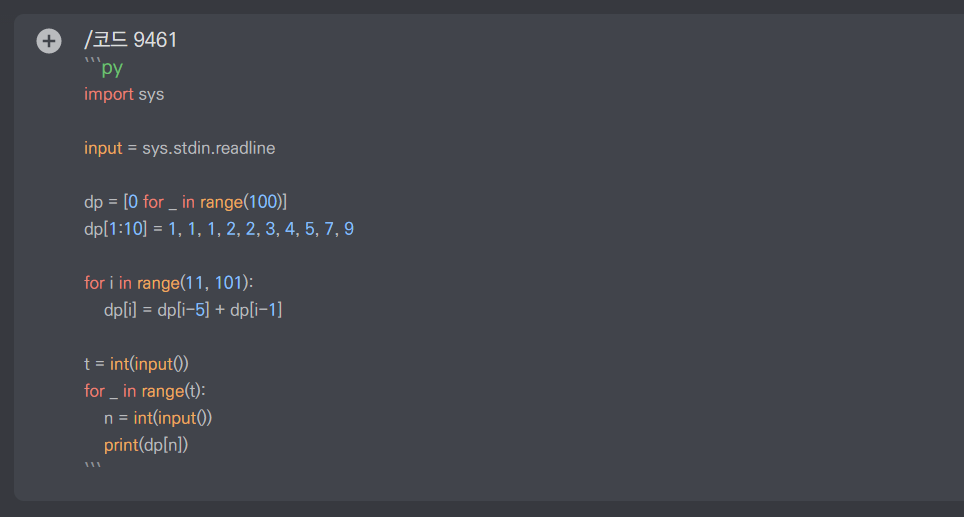Screen dimensions: 964x517
Task: Click the orange "import" keyword
Action: pos(108,94)
